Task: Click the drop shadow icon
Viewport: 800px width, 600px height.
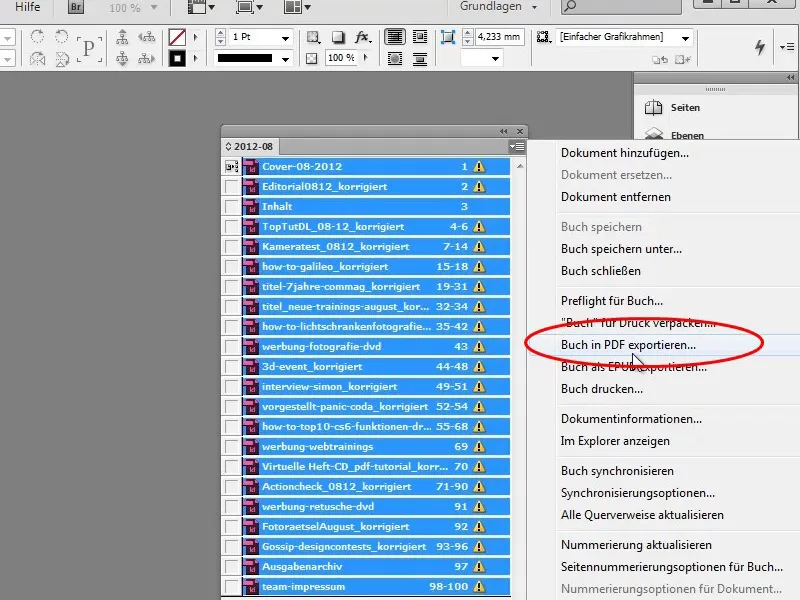Action: (338, 37)
